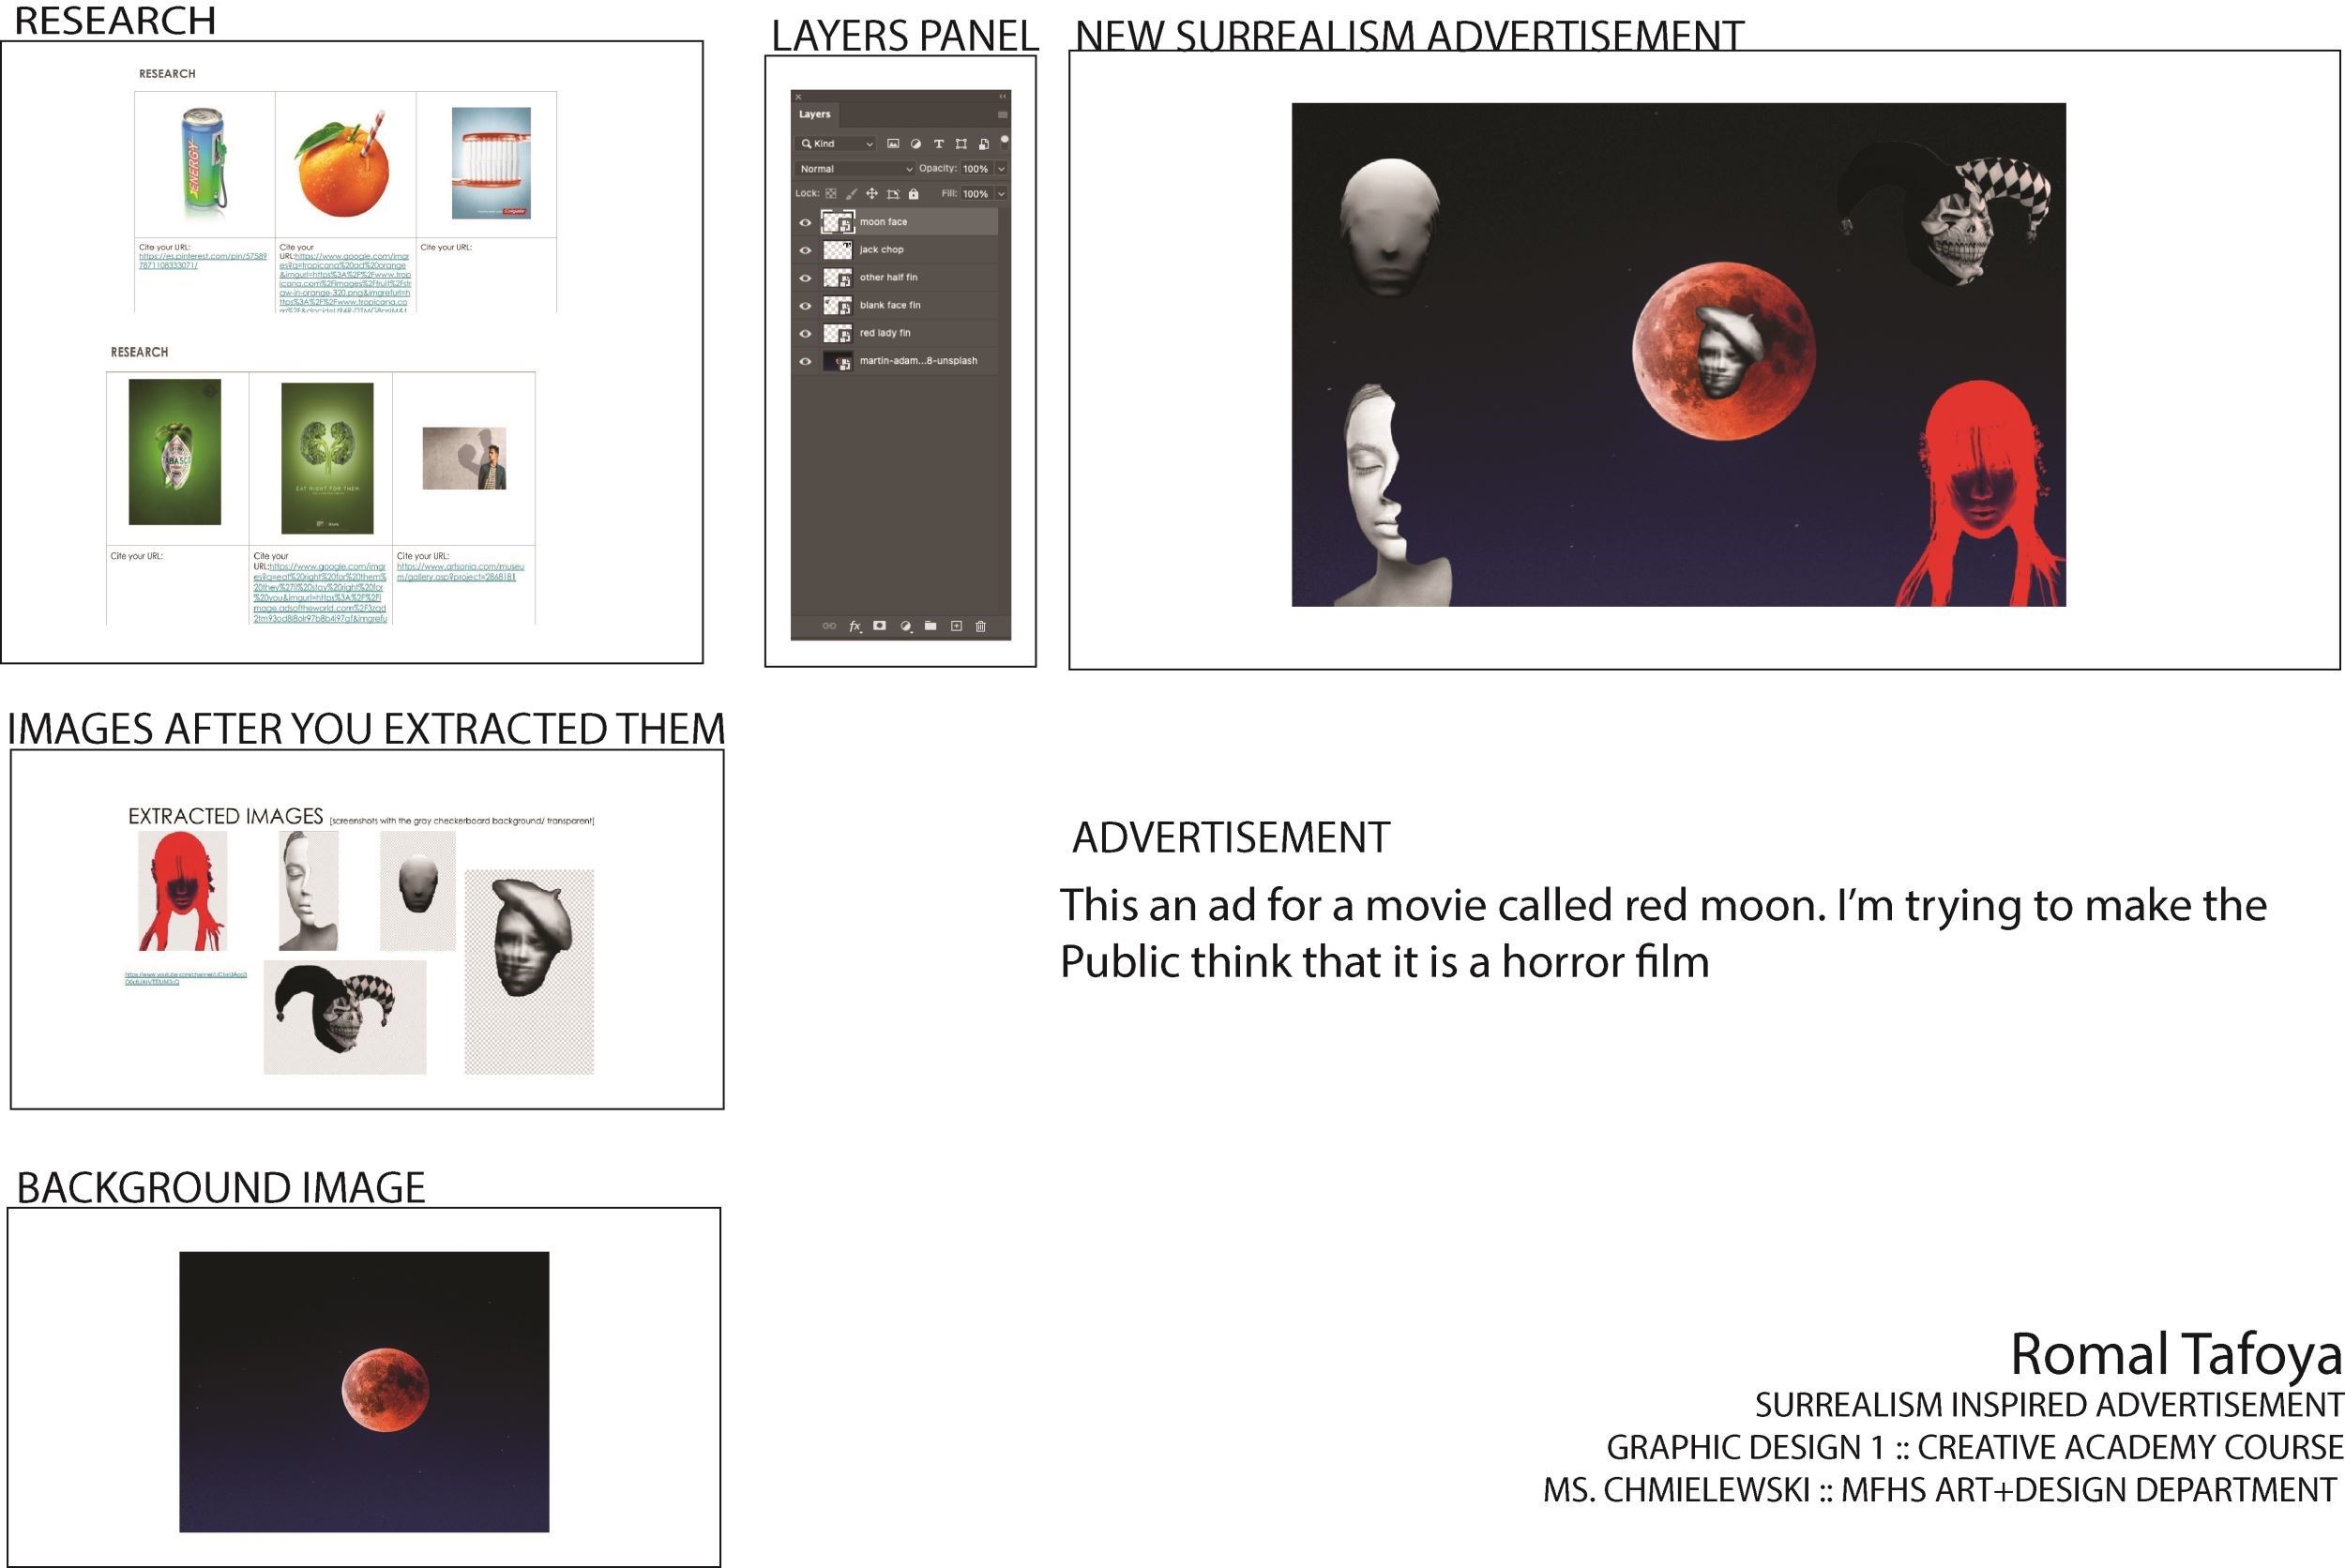Create a new group with folder icon

pos(930,626)
